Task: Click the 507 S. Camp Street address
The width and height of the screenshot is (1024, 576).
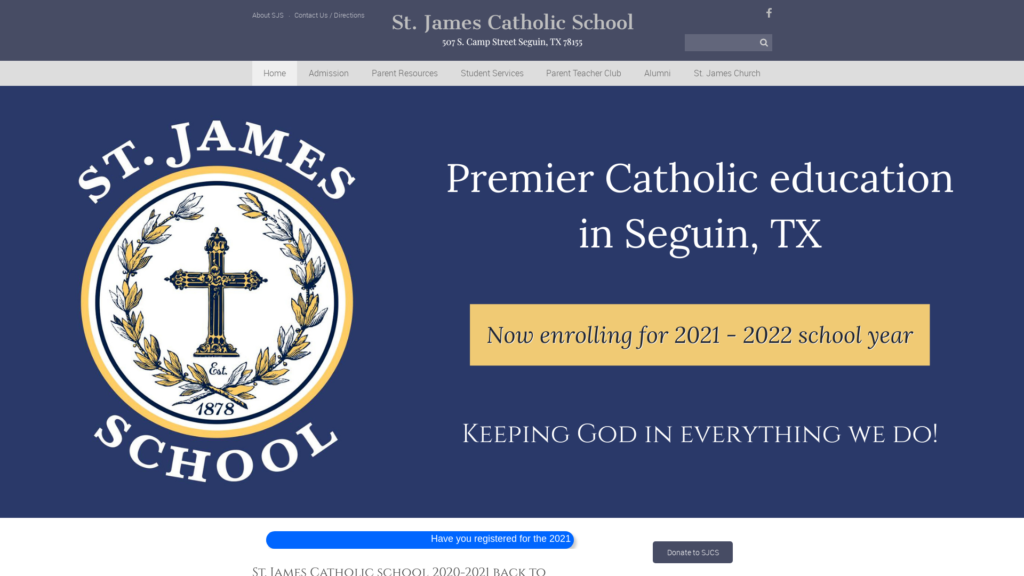Action: [x=512, y=43]
